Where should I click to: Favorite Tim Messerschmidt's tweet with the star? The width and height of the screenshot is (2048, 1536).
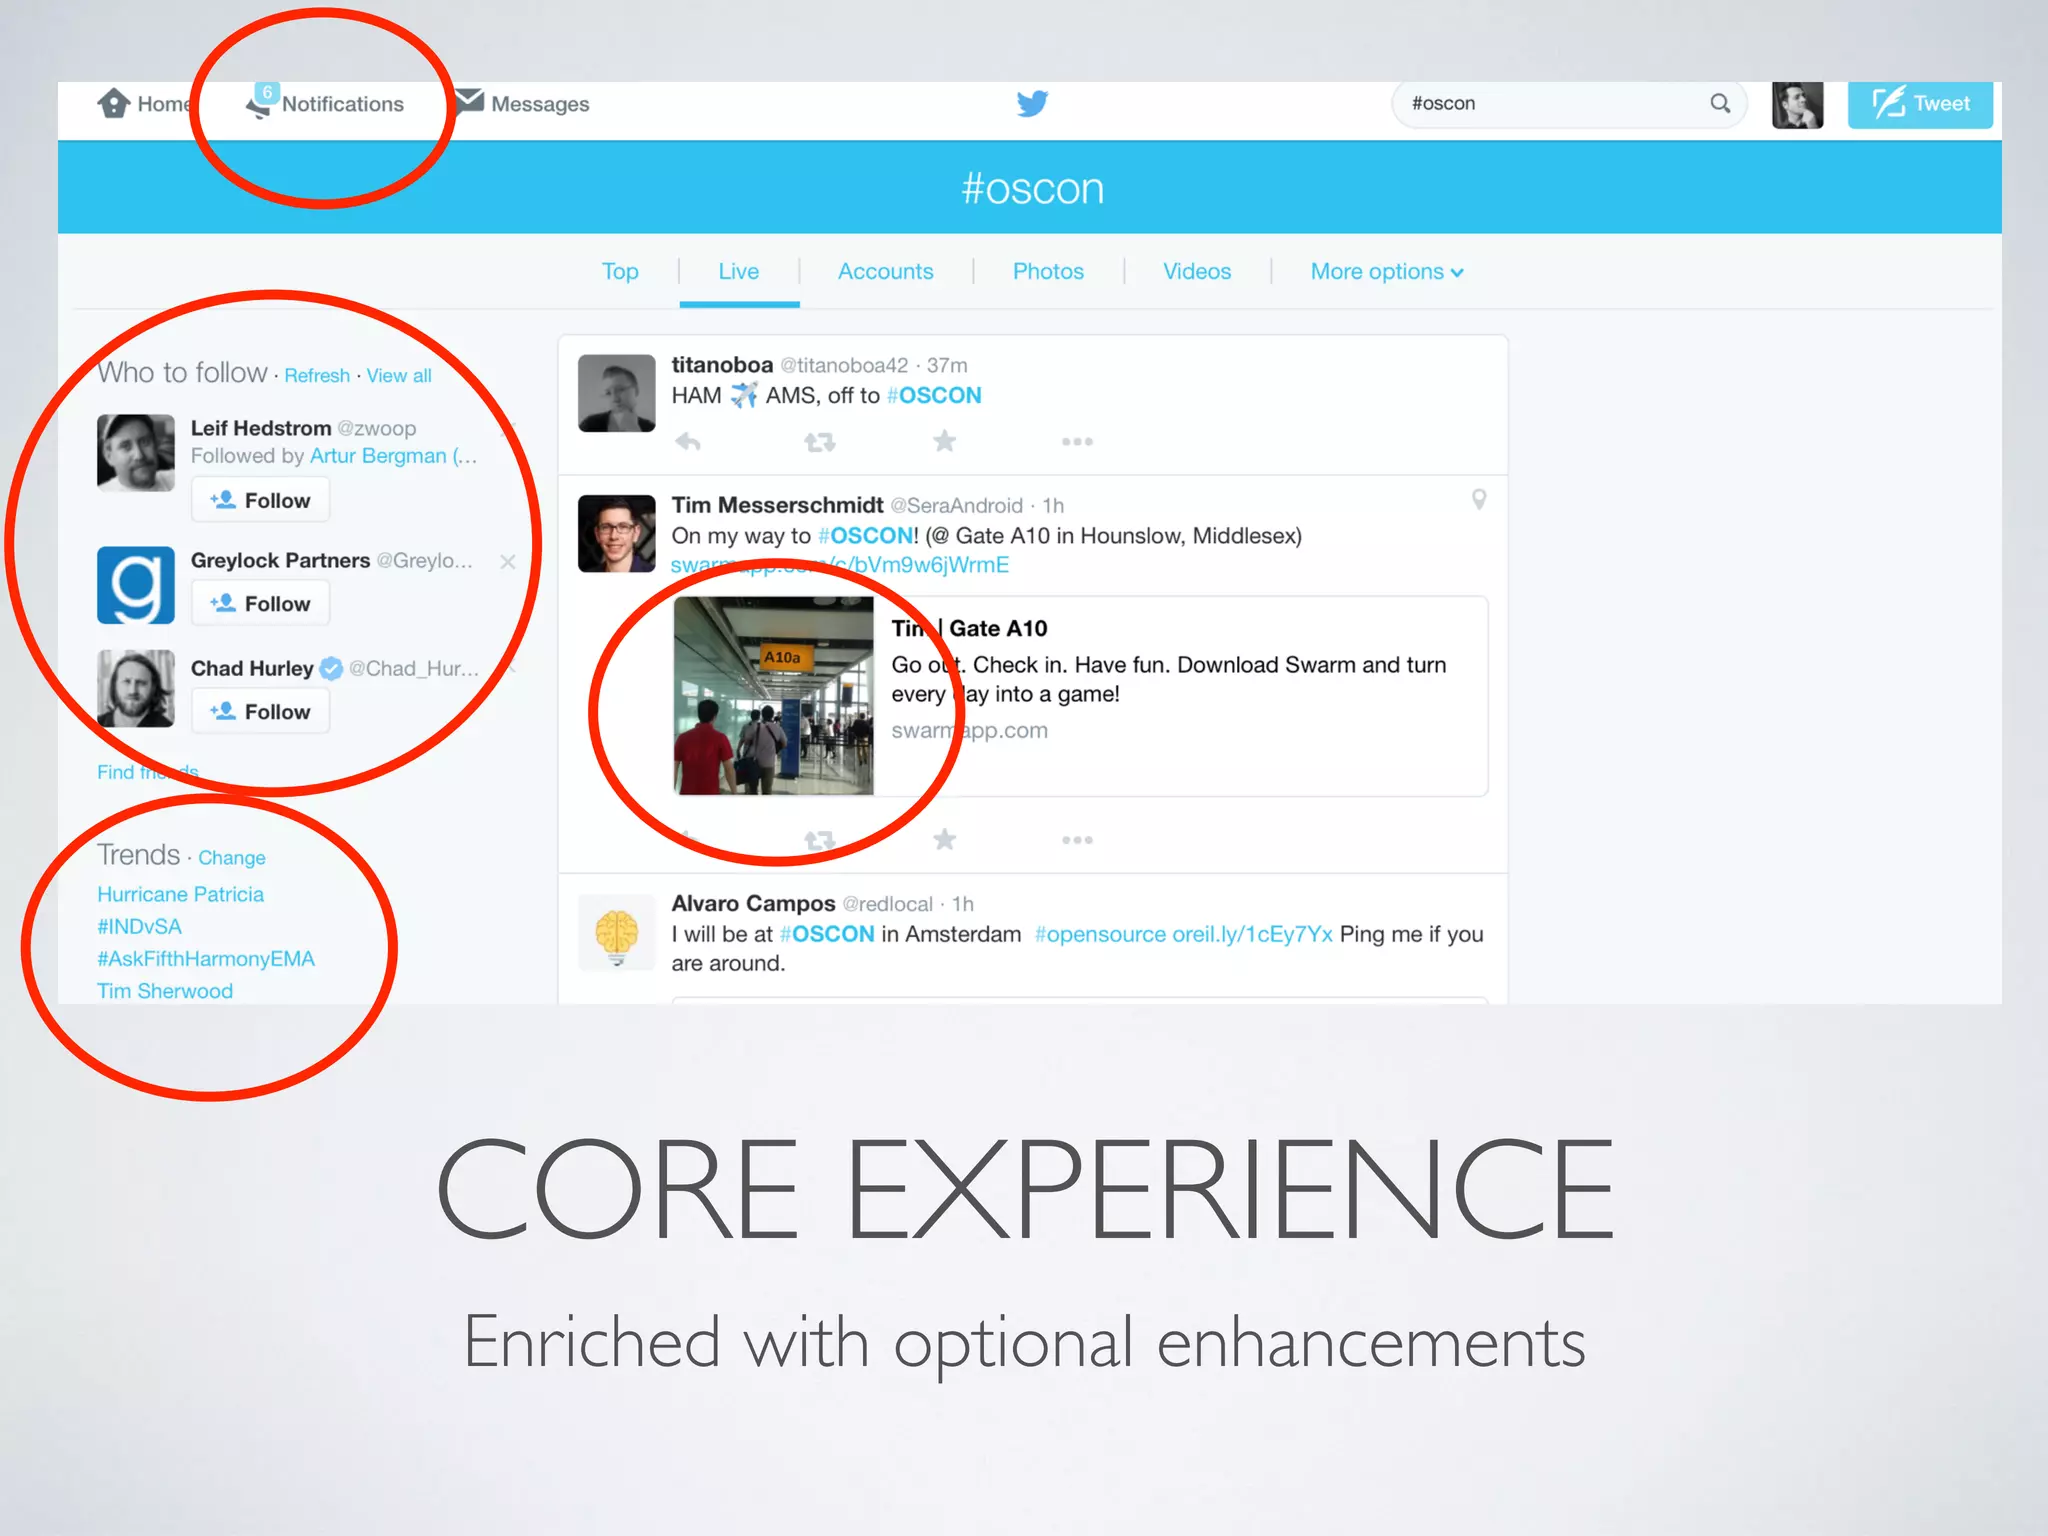pyautogui.click(x=945, y=839)
